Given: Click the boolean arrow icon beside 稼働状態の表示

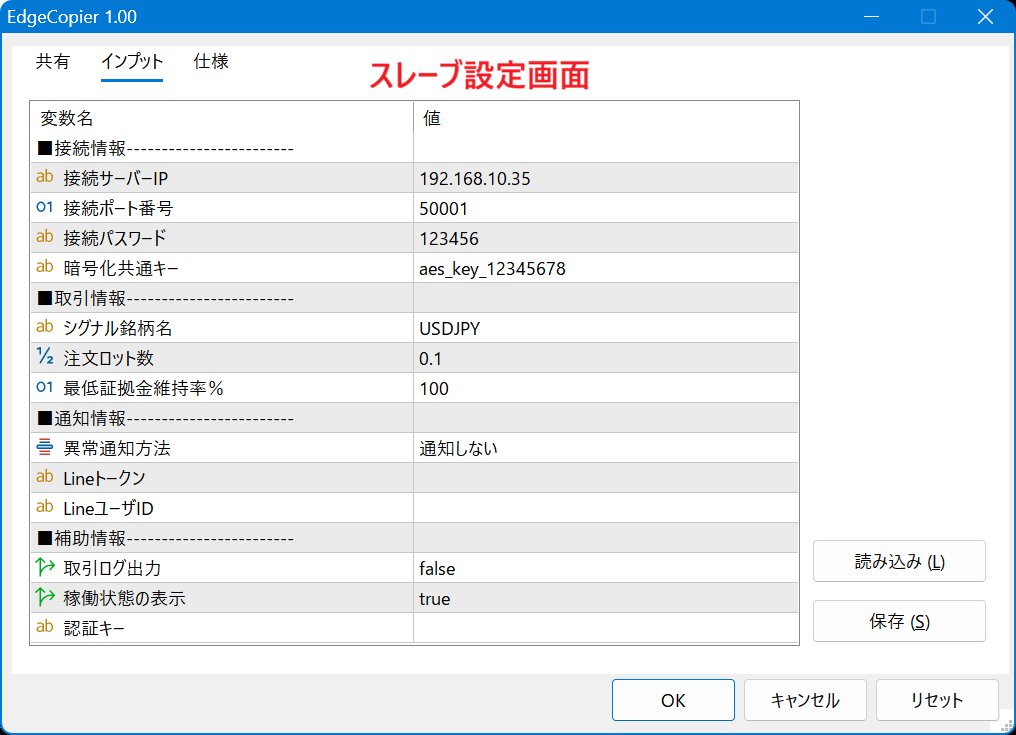Looking at the screenshot, I should point(45,597).
